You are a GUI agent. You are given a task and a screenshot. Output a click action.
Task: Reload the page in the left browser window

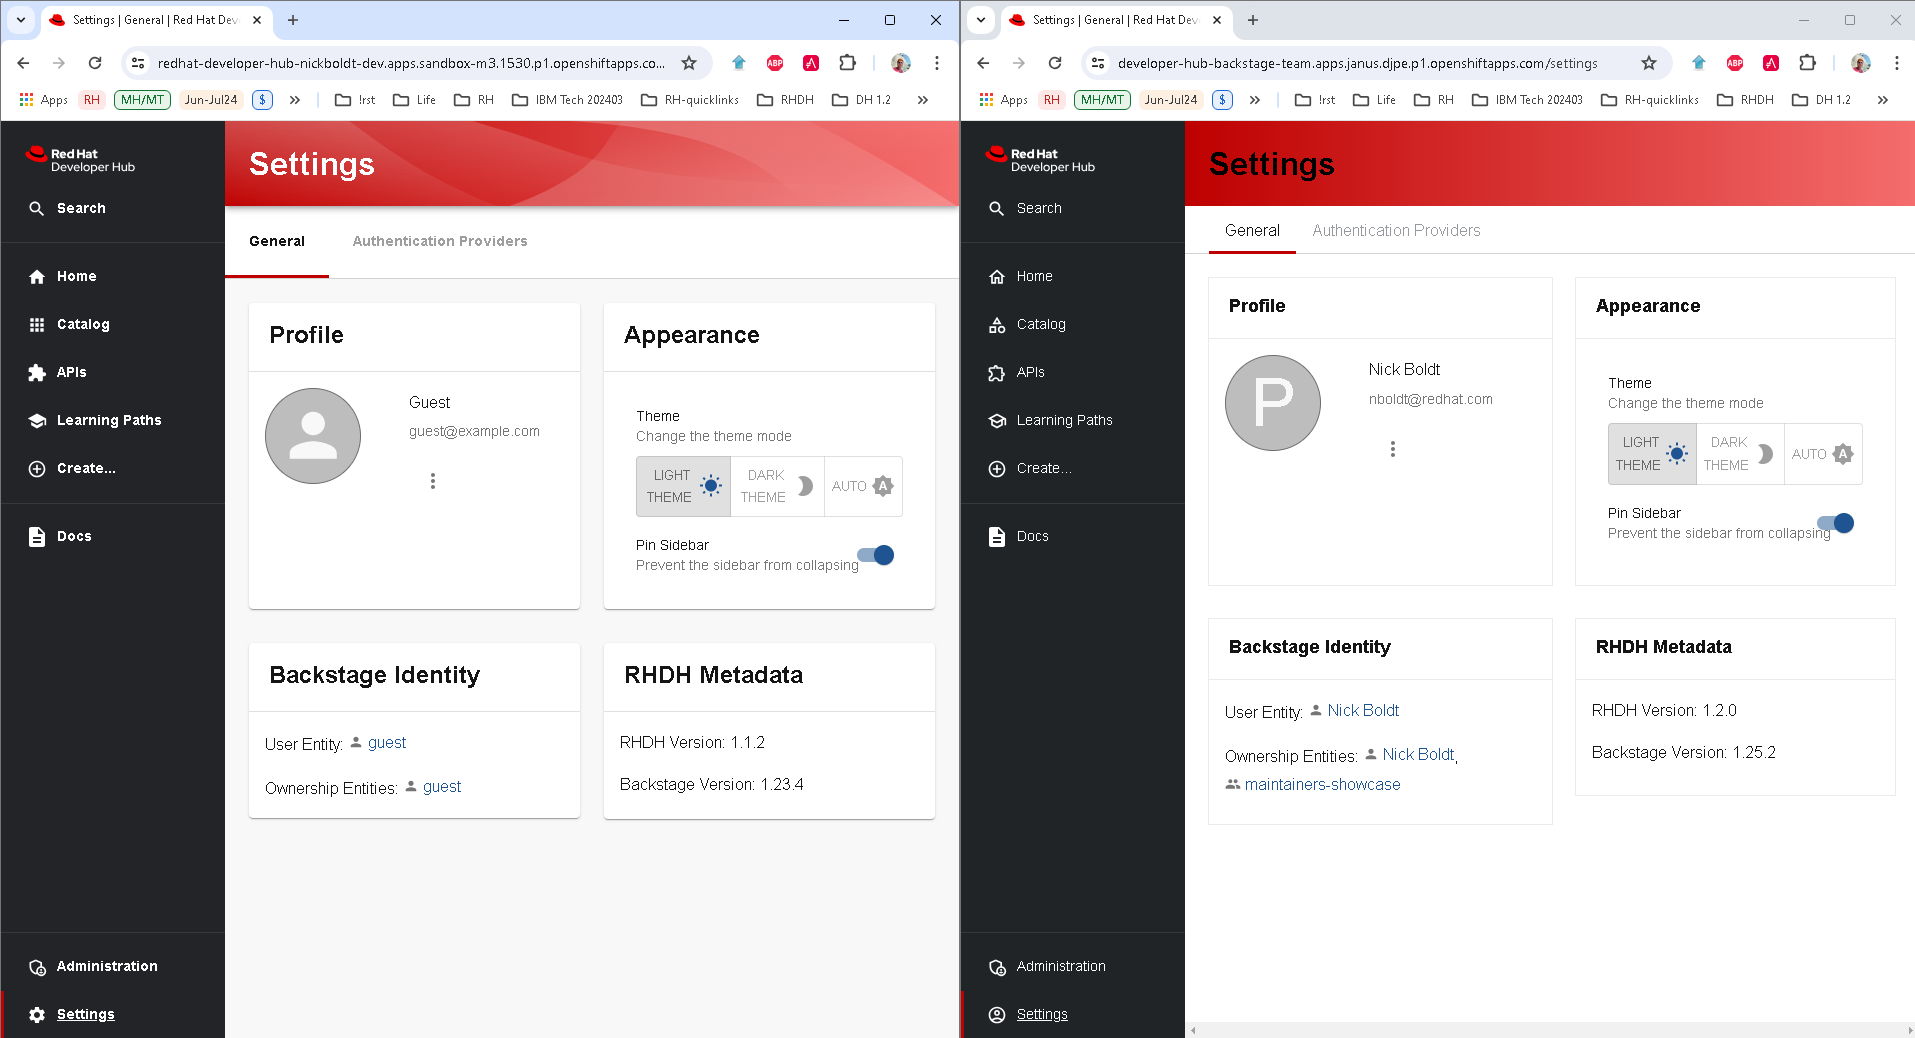[95, 63]
